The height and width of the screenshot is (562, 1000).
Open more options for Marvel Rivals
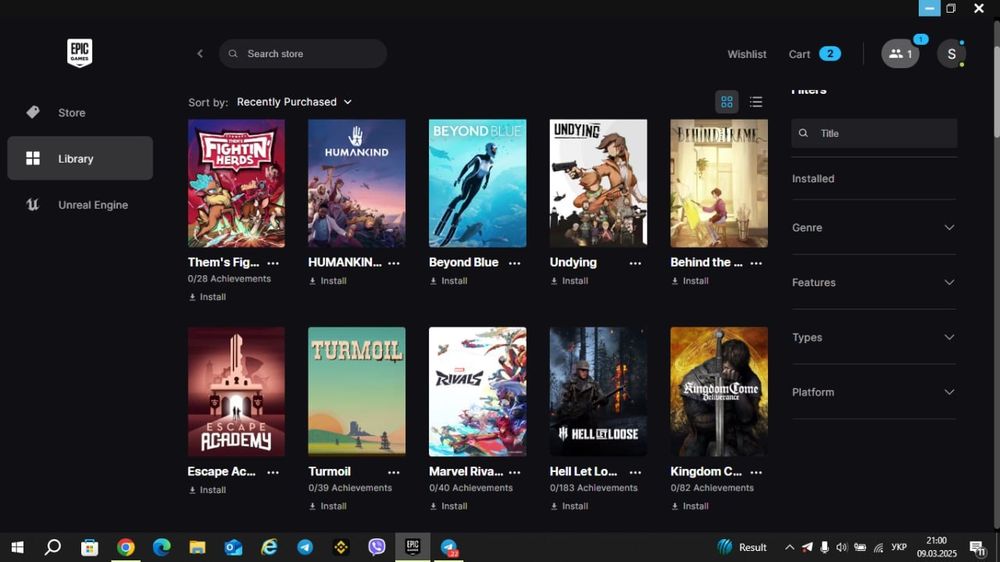click(x=514, y=472)
